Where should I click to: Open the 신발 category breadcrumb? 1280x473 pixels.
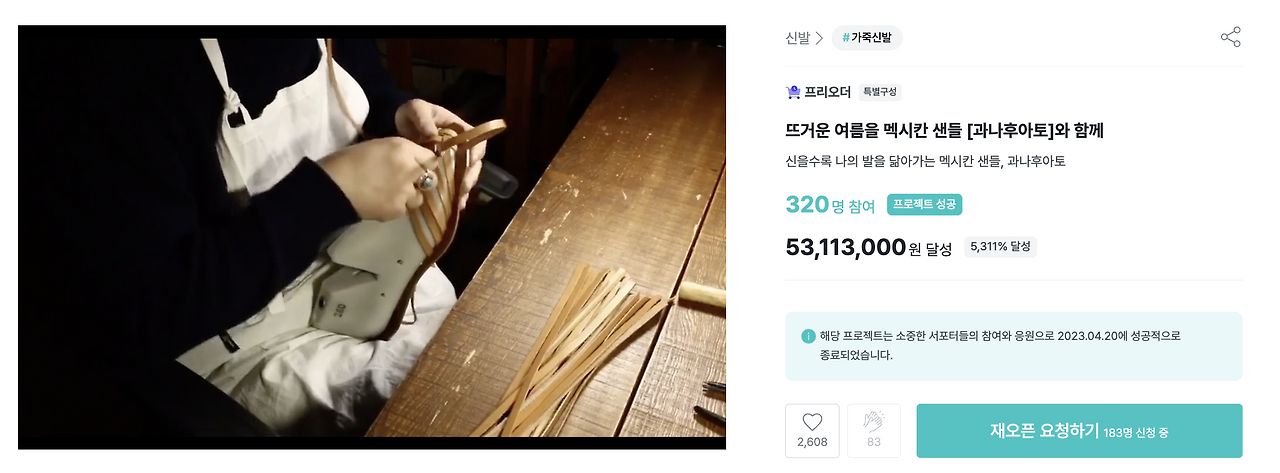797,38
